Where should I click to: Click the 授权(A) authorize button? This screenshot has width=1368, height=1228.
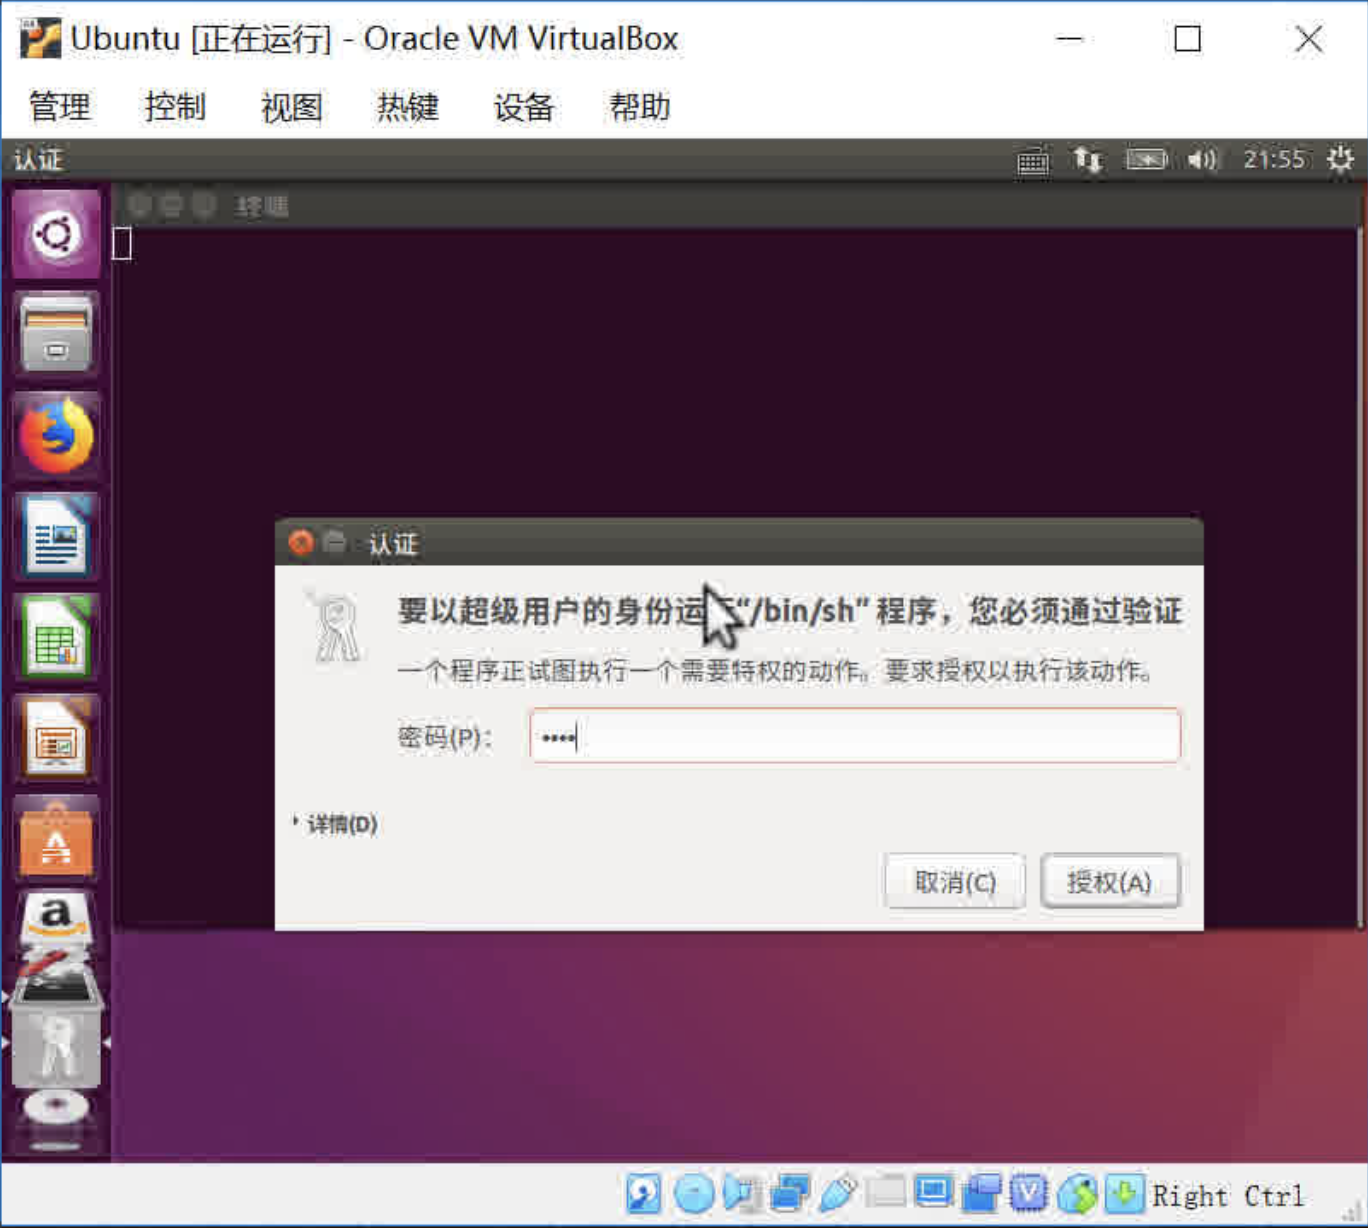click(1110, 881)
